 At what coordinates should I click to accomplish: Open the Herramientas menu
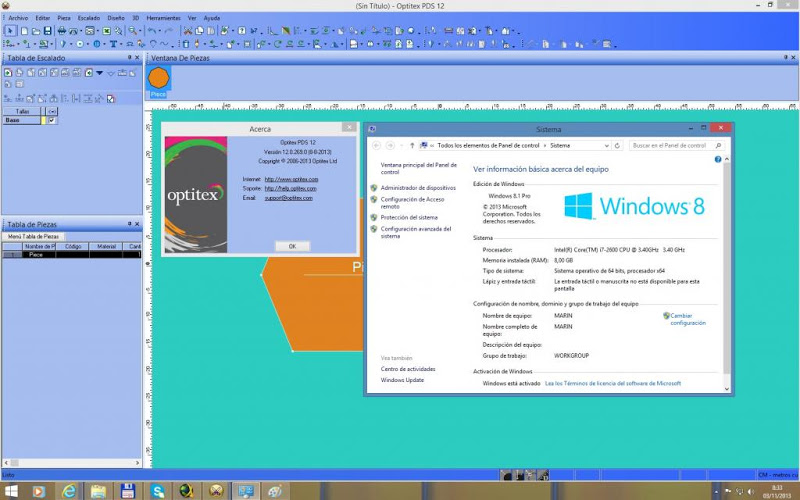point(163,18)
